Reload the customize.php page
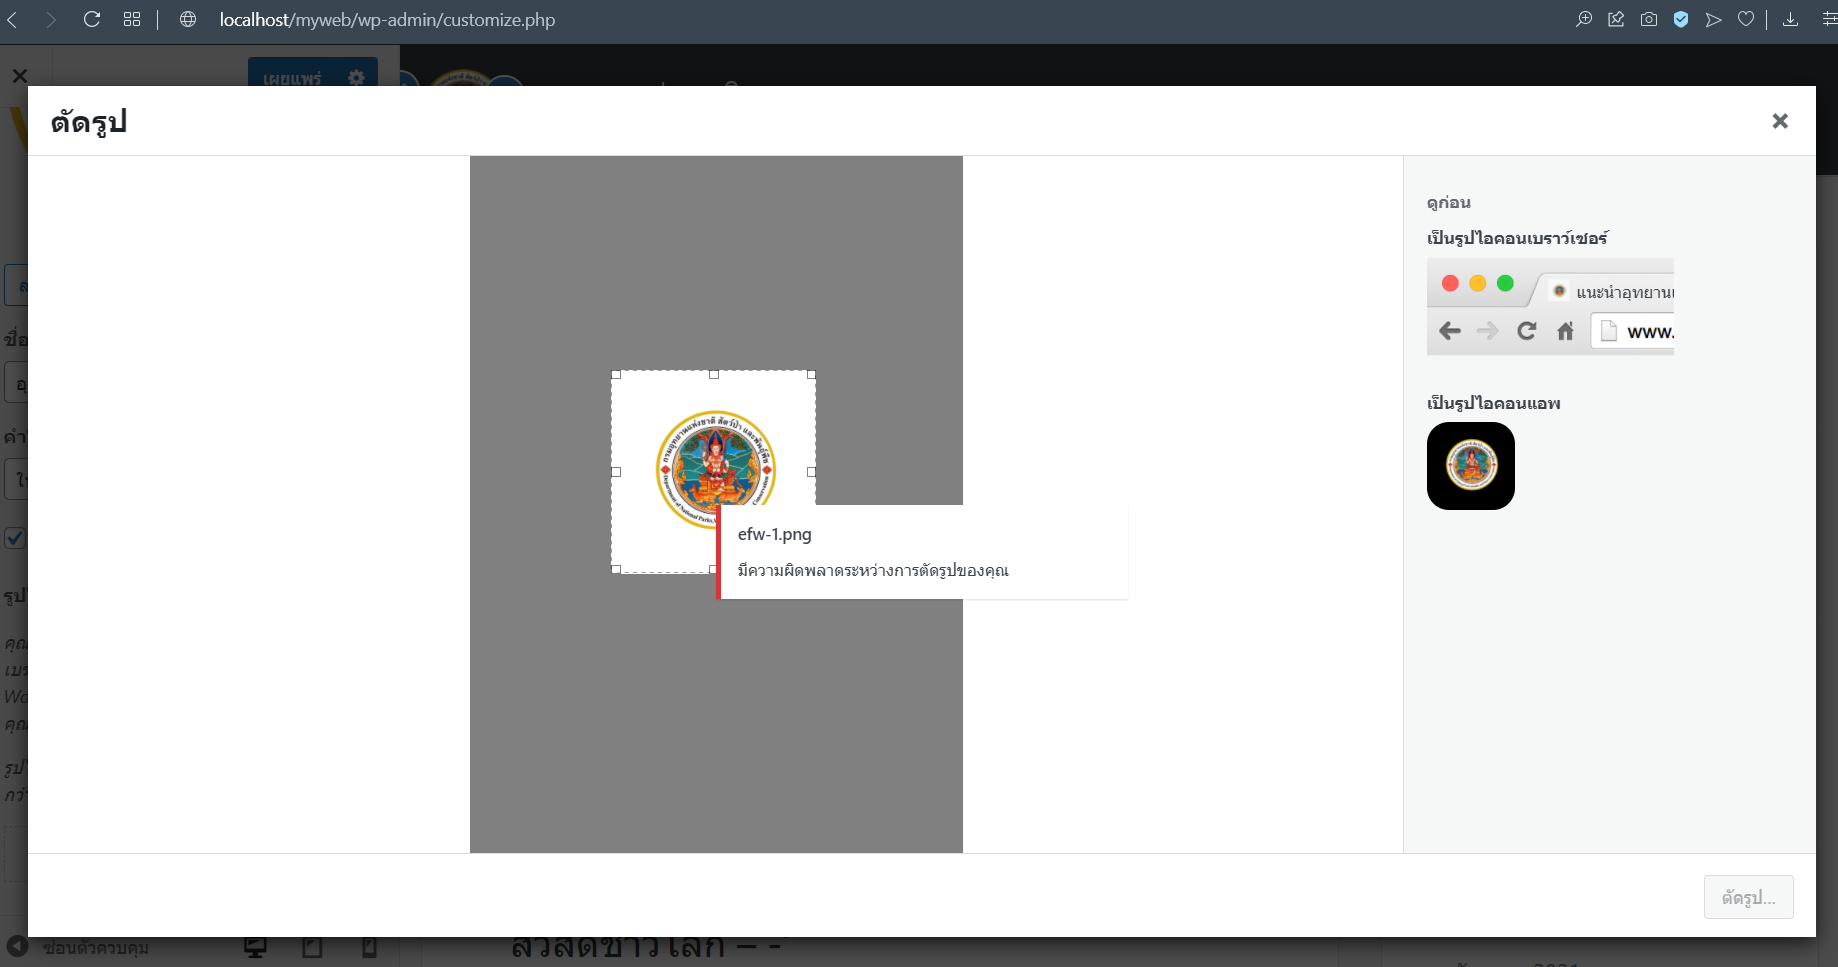 click(92, 20)
